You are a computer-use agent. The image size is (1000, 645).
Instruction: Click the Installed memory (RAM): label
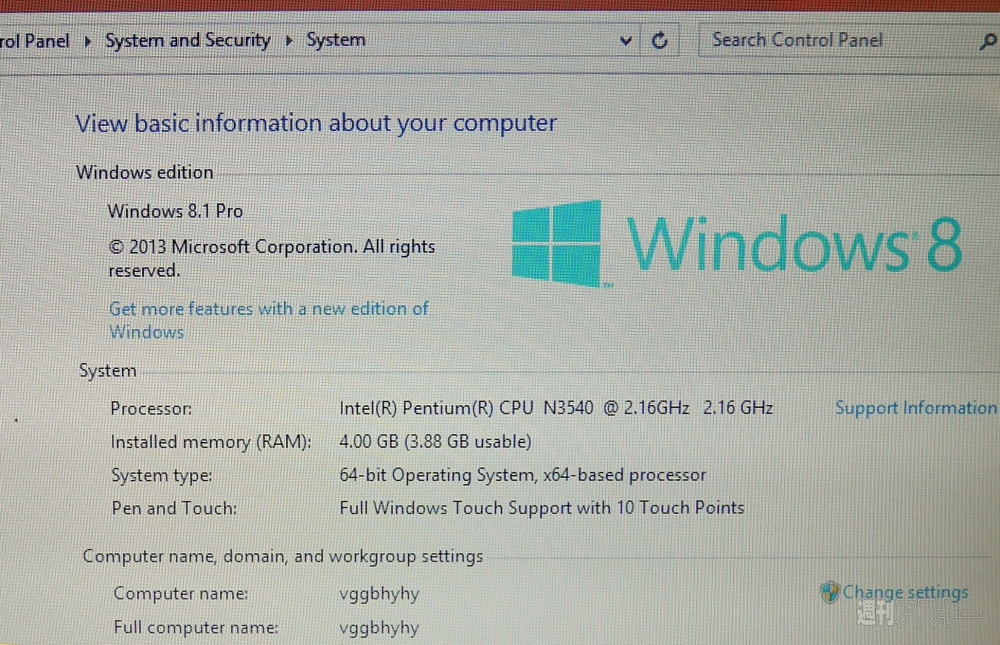point(211,442)
